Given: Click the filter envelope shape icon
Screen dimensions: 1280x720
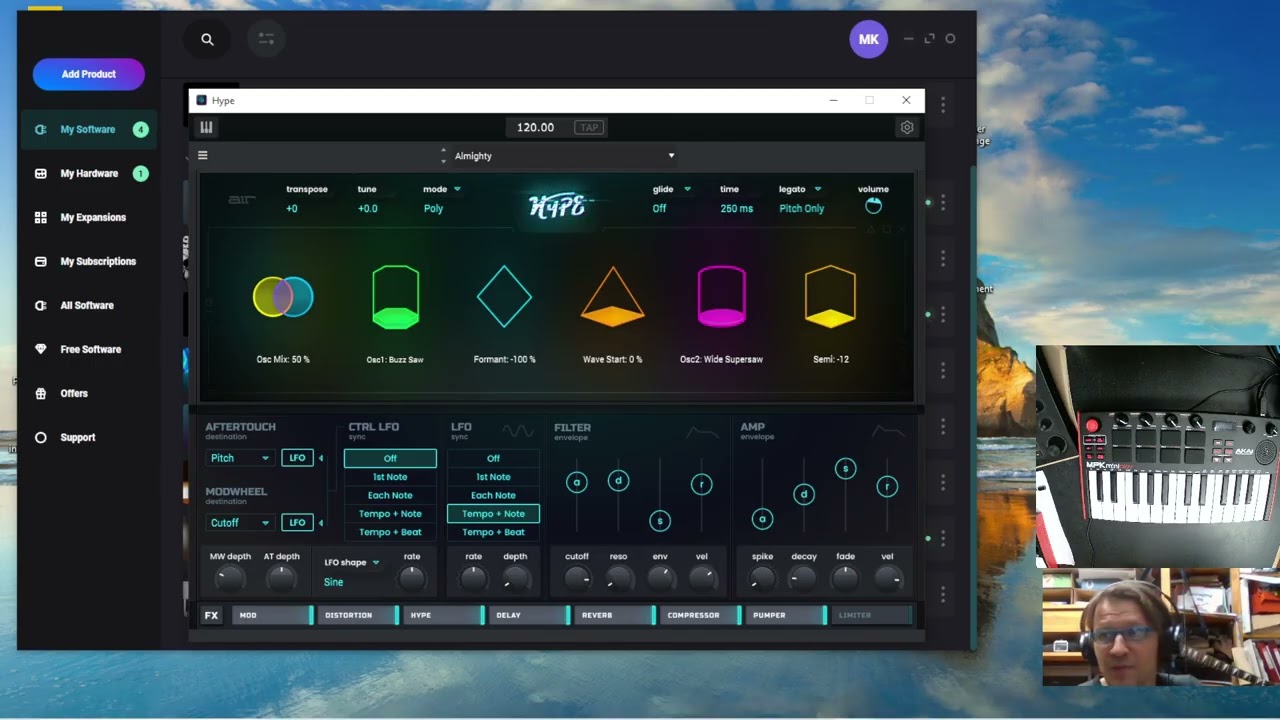Looking at the screenshot, I should (703, 432).
